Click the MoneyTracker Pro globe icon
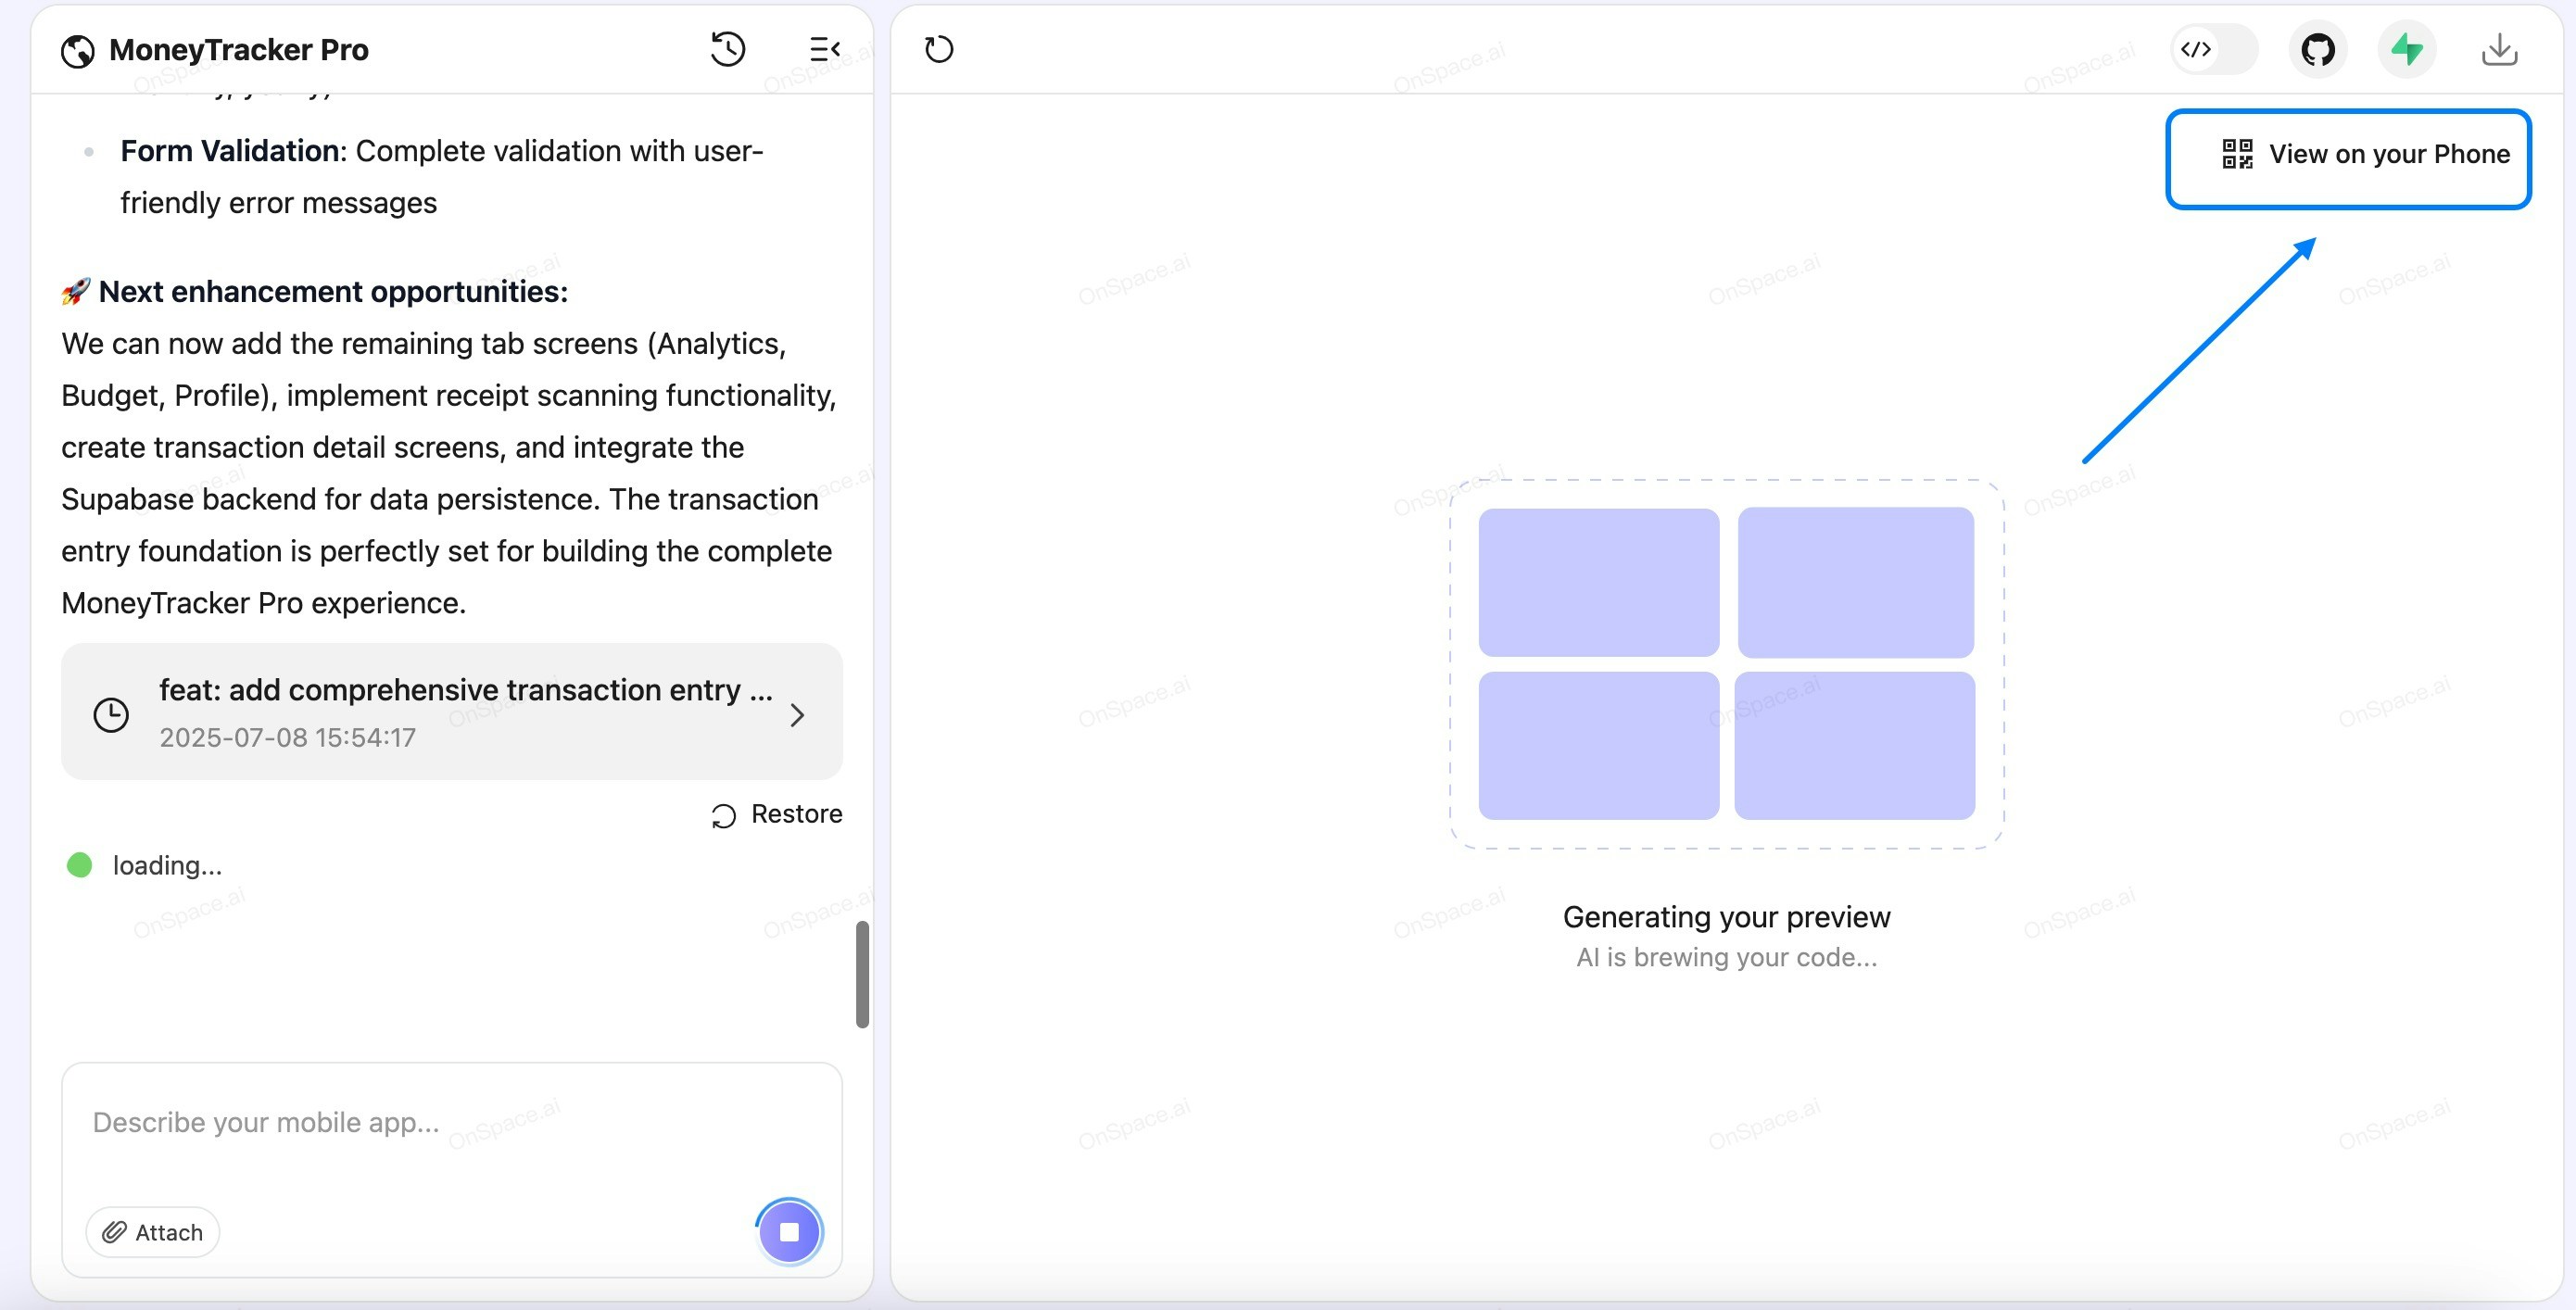2576x1310 pixels. click(x=77, y=51)
